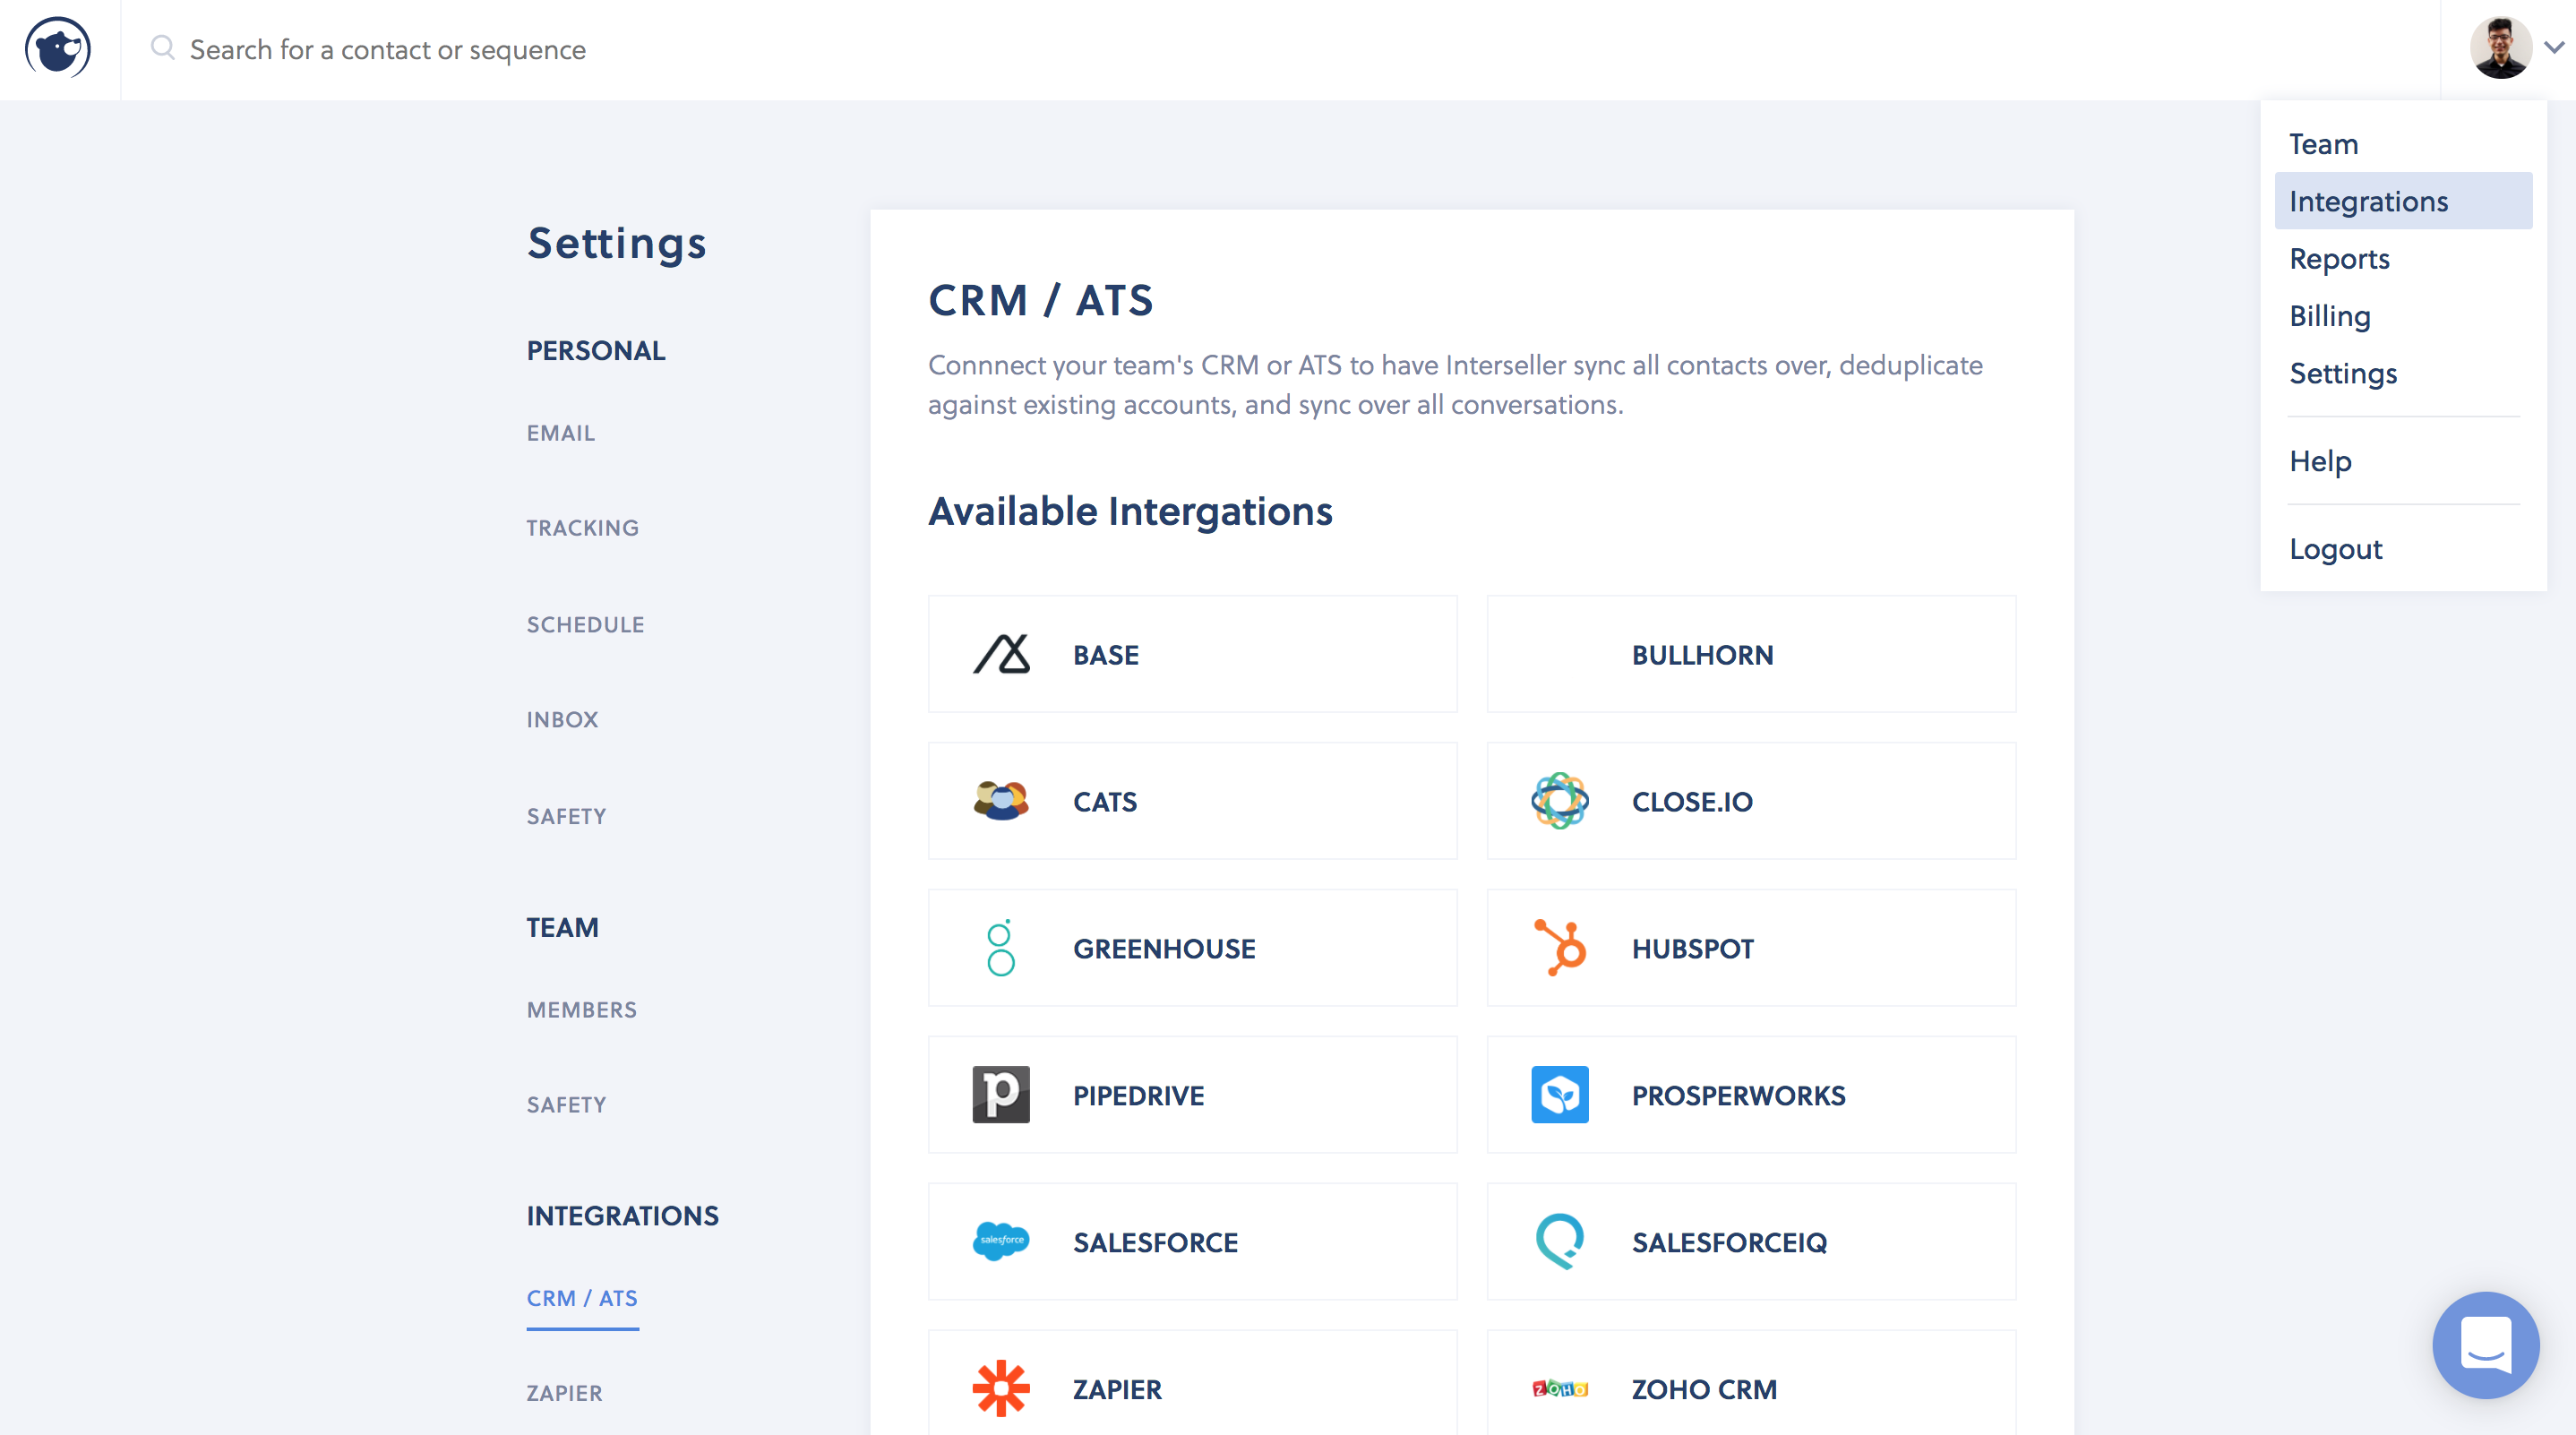Select the CATS integration label
The width and height of the screenshot is (2576, 1435).
1105,801
